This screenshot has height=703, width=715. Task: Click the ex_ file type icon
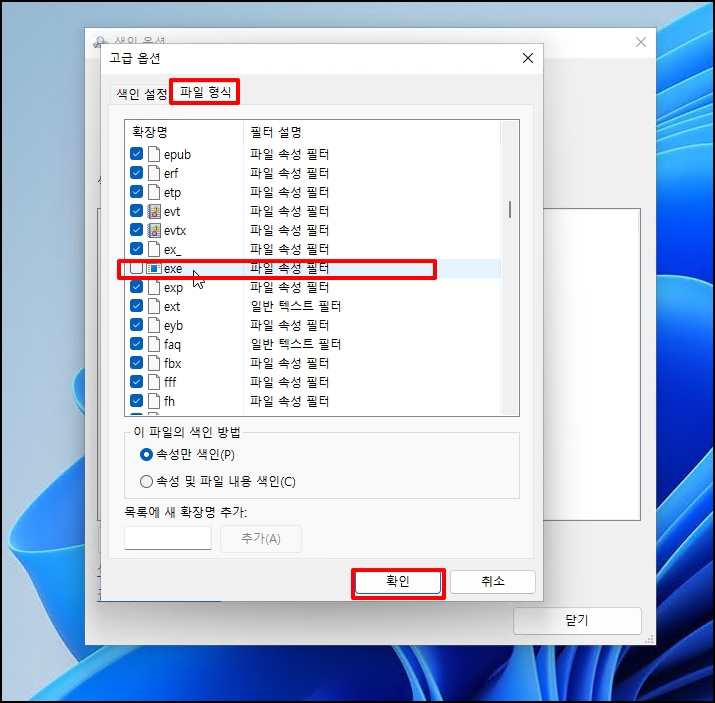tap(154, 249)
